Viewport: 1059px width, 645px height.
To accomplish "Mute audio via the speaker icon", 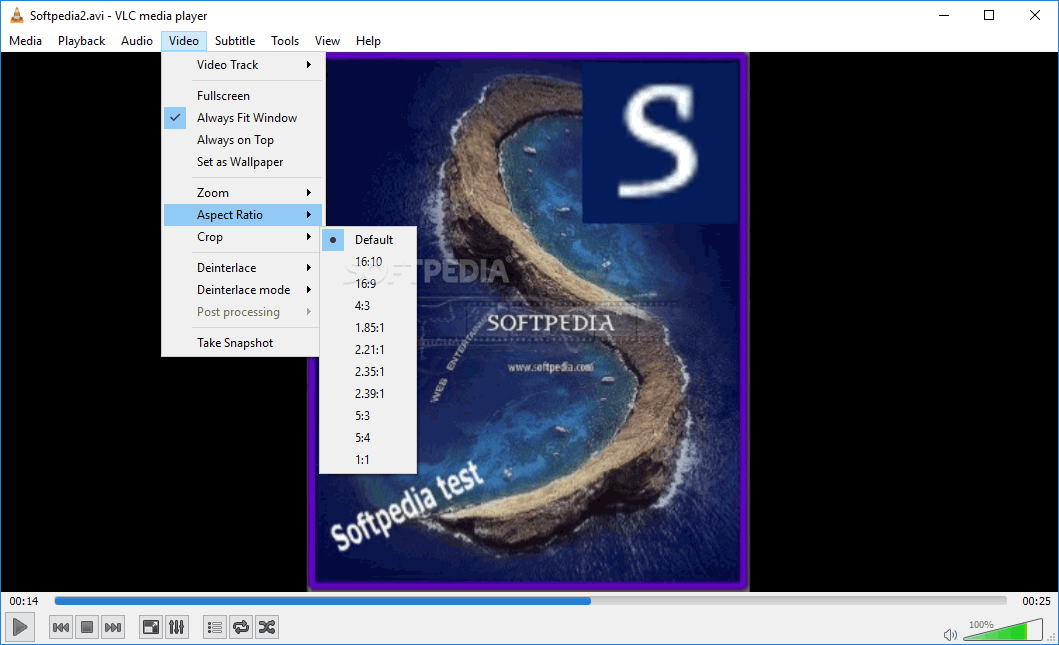I will click(950, 634).
